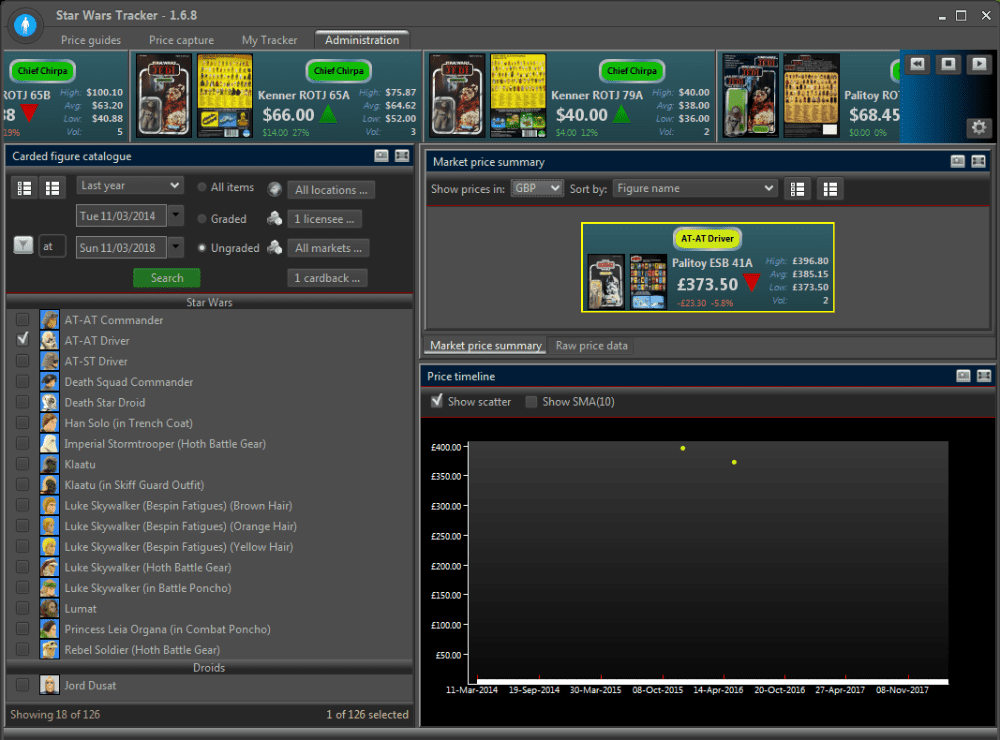Open the Sort by Figure name dropdown
This screenshot has width=1000, height=740.
click(695, 188)
